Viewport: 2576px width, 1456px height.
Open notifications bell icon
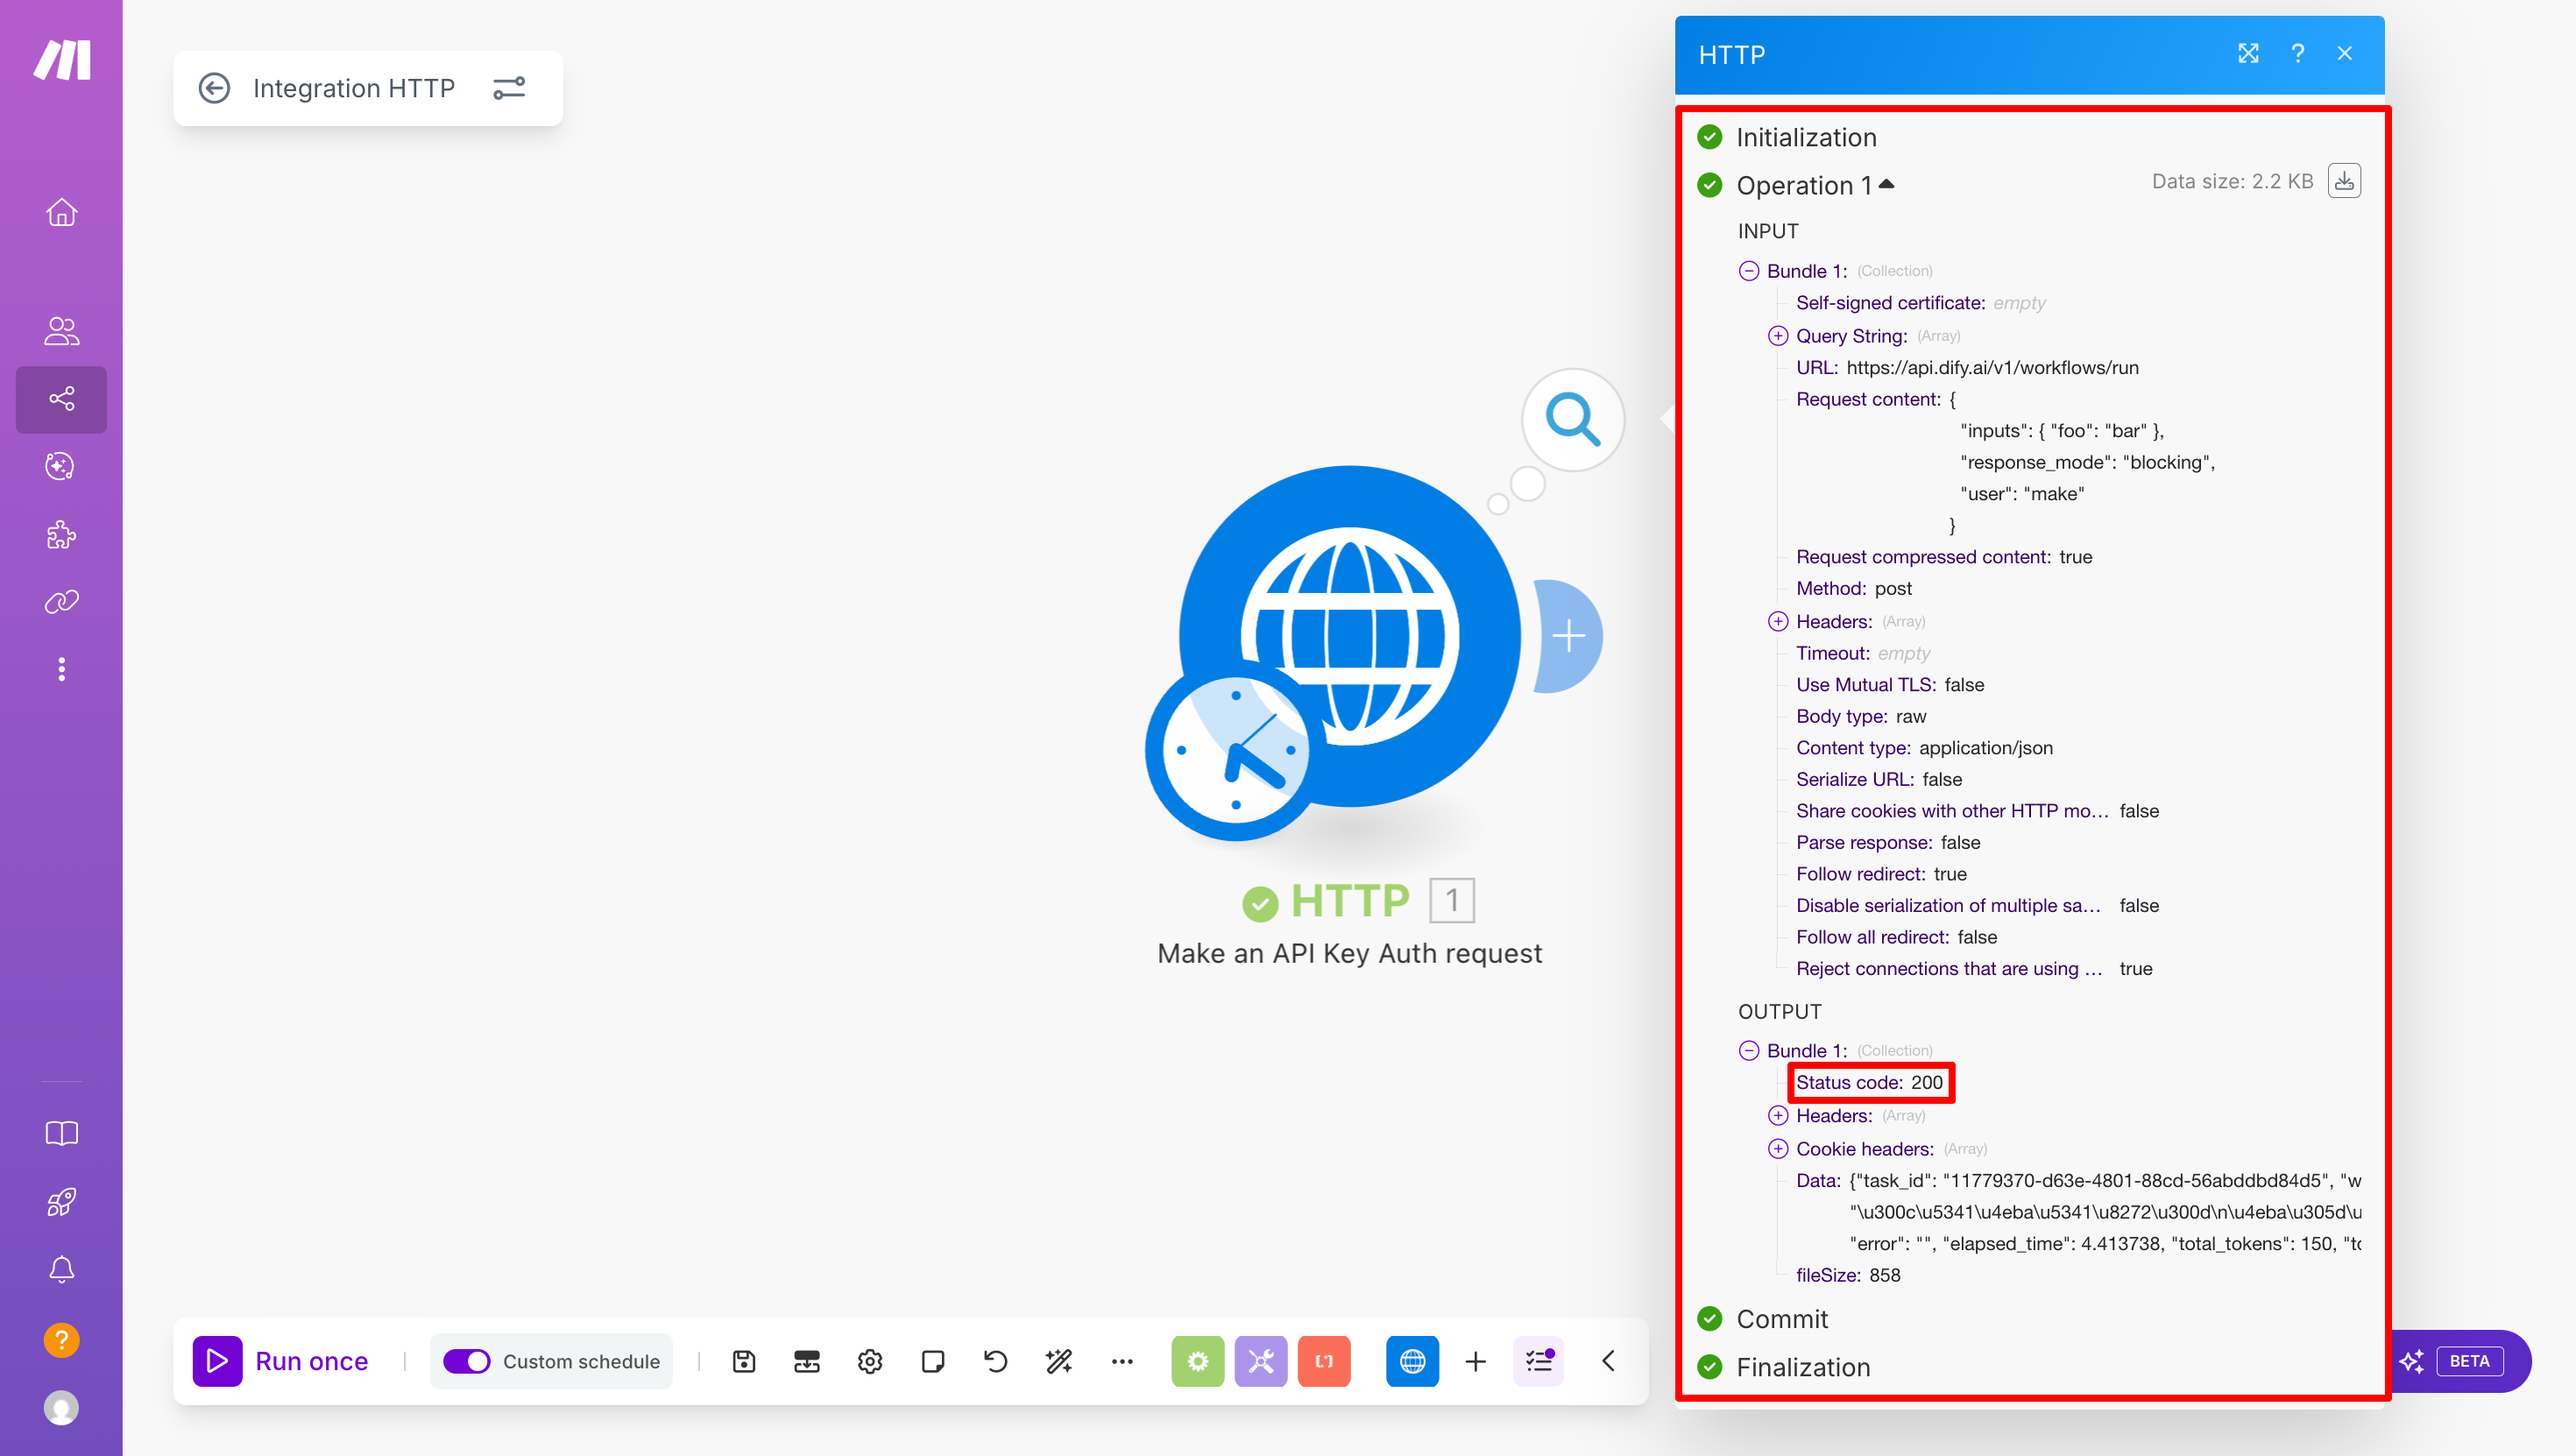[61, 1269]
